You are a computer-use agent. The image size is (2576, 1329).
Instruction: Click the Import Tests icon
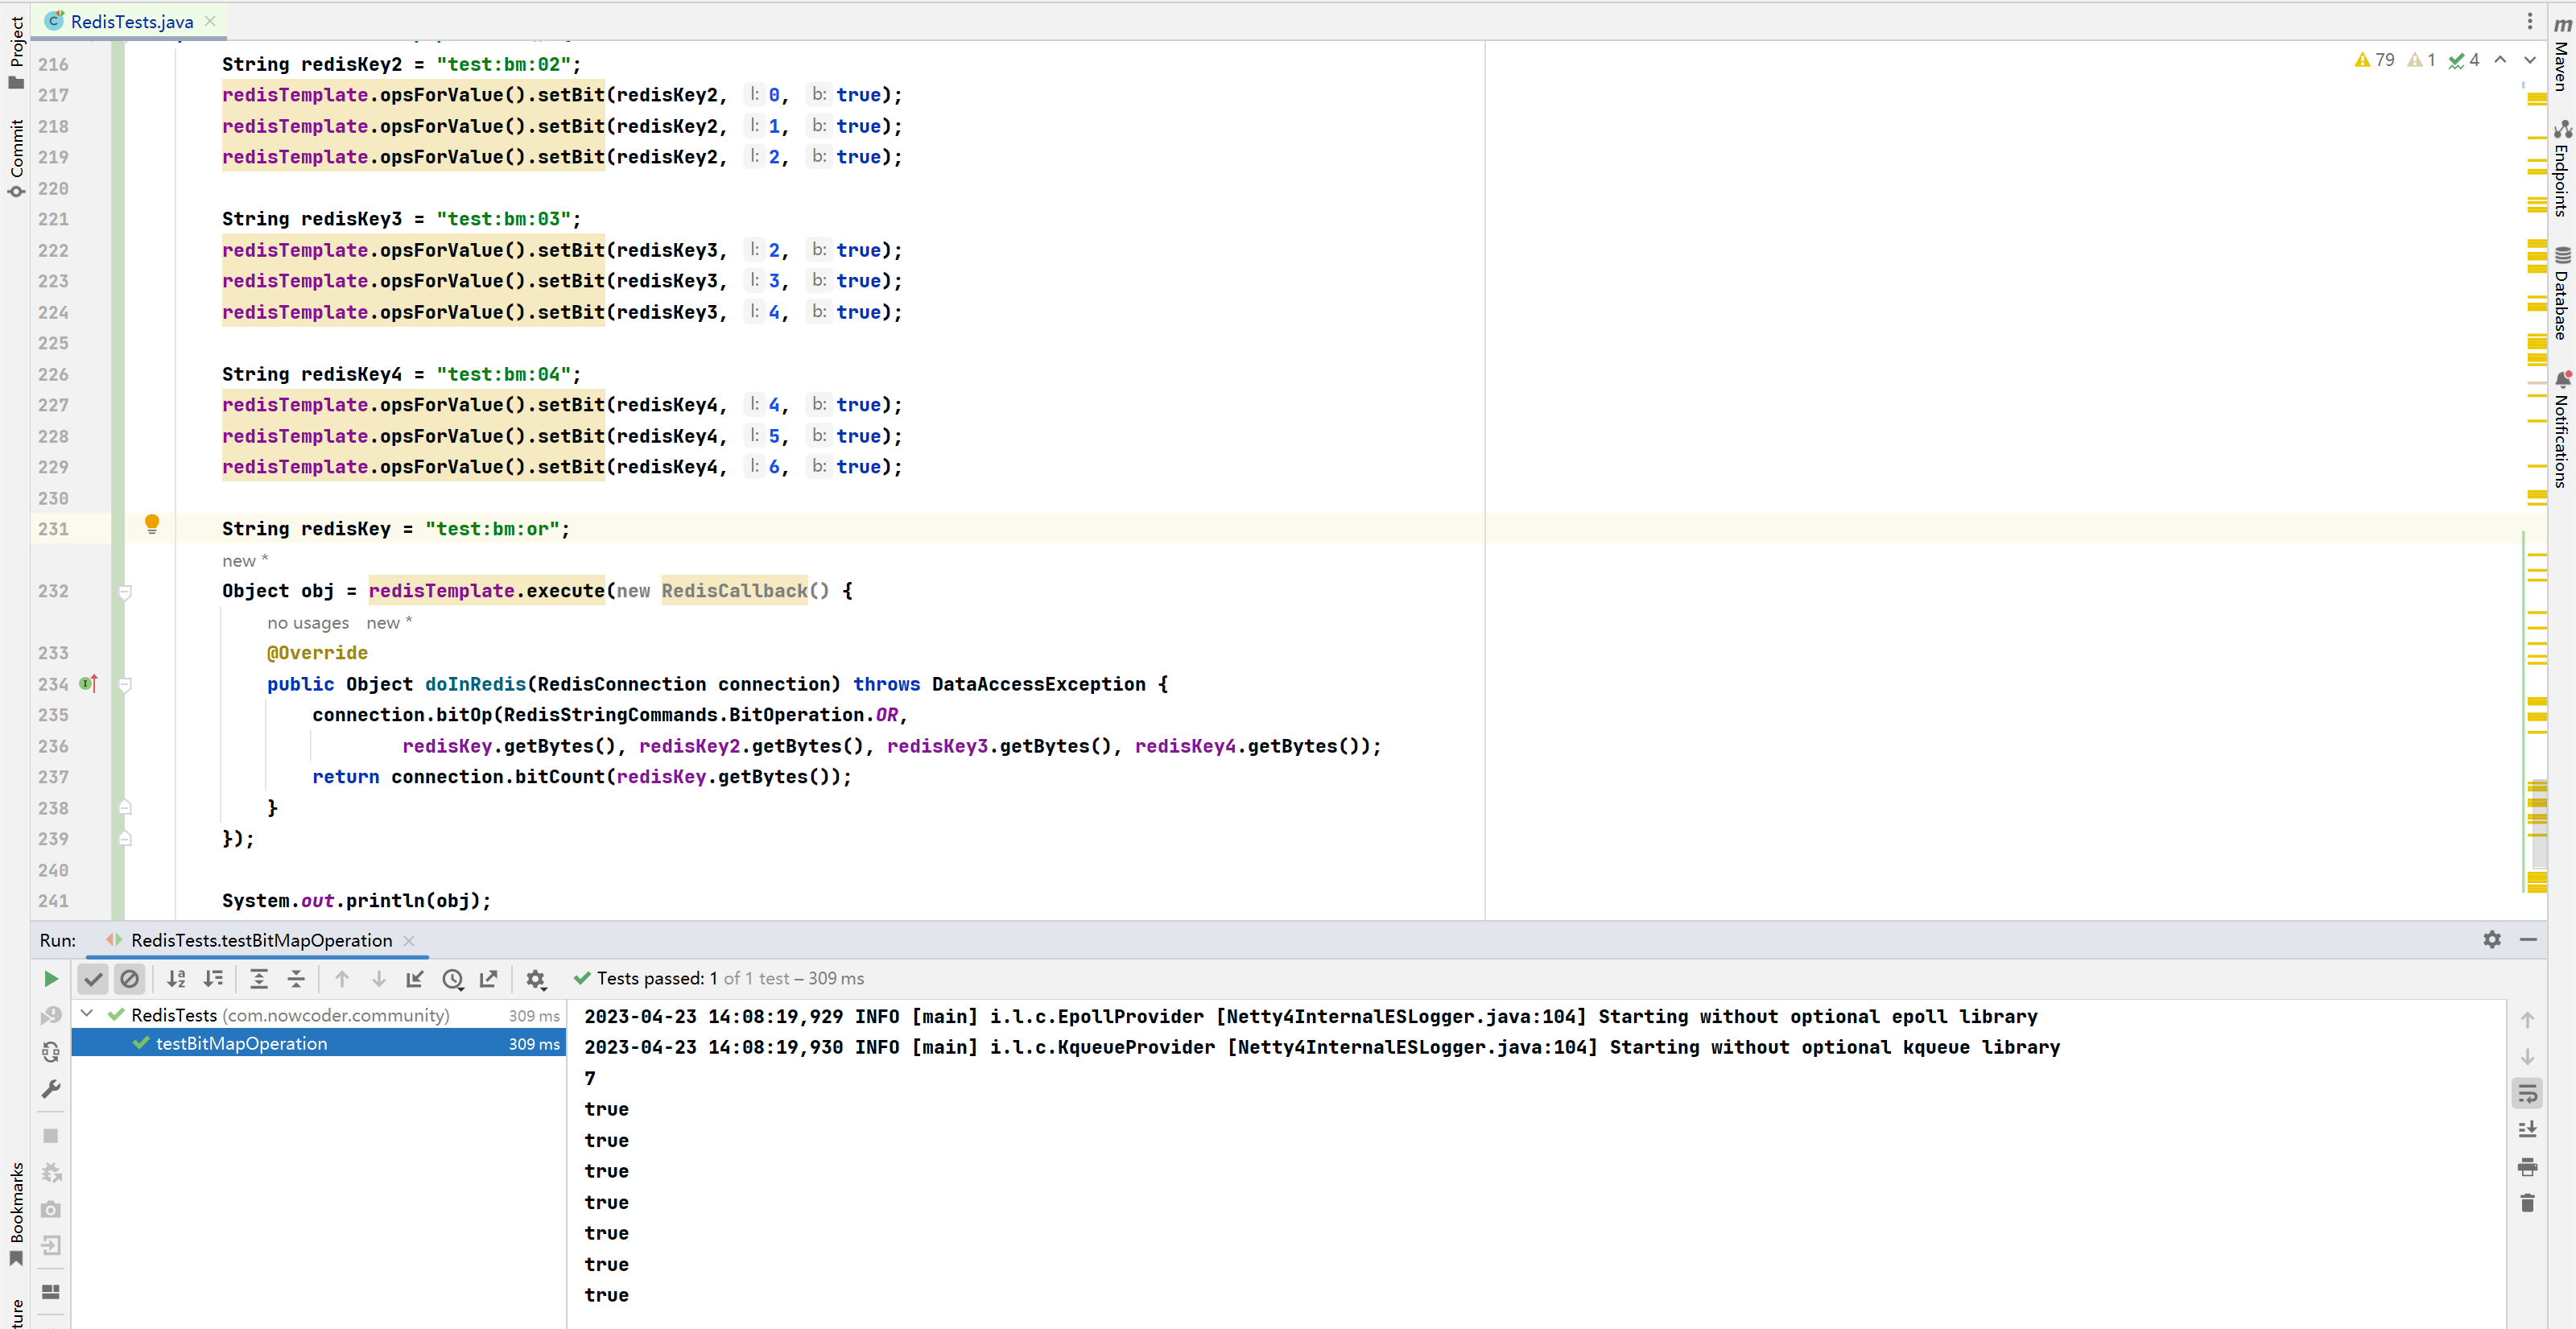coord(415,979)
